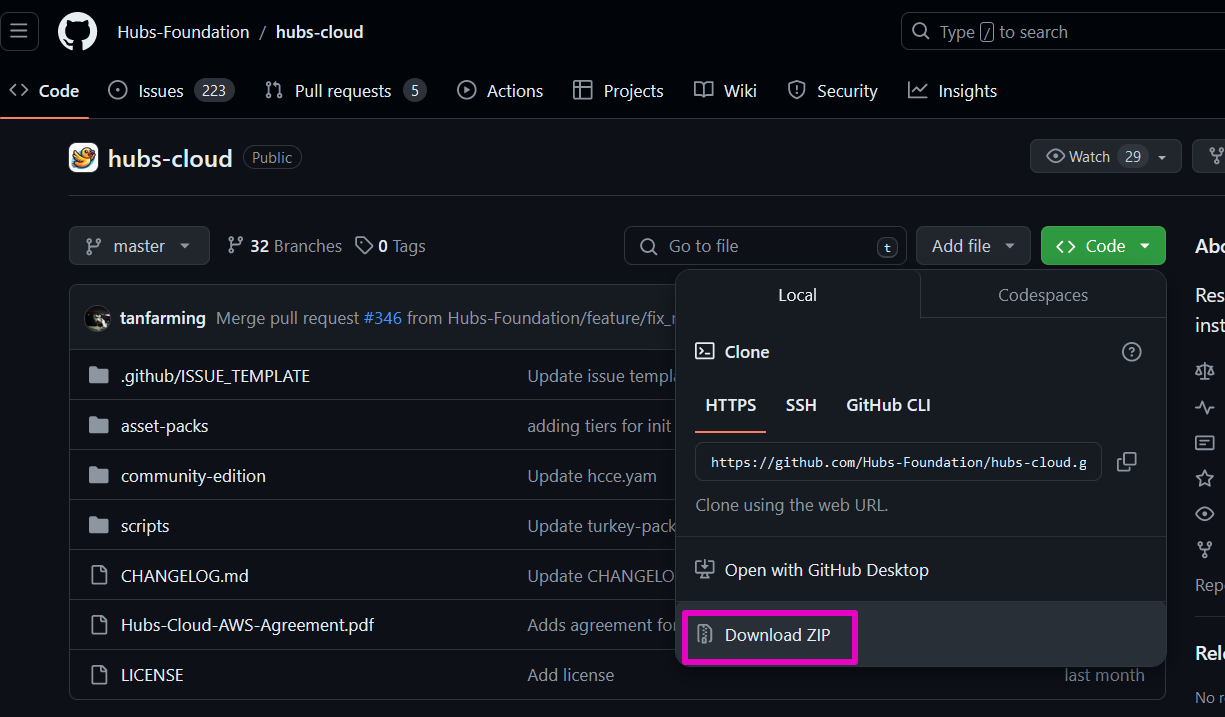The width and height of the screenshot is (1225, 717).
Task: Open the Security tab
Action: [x=832, y=91]
